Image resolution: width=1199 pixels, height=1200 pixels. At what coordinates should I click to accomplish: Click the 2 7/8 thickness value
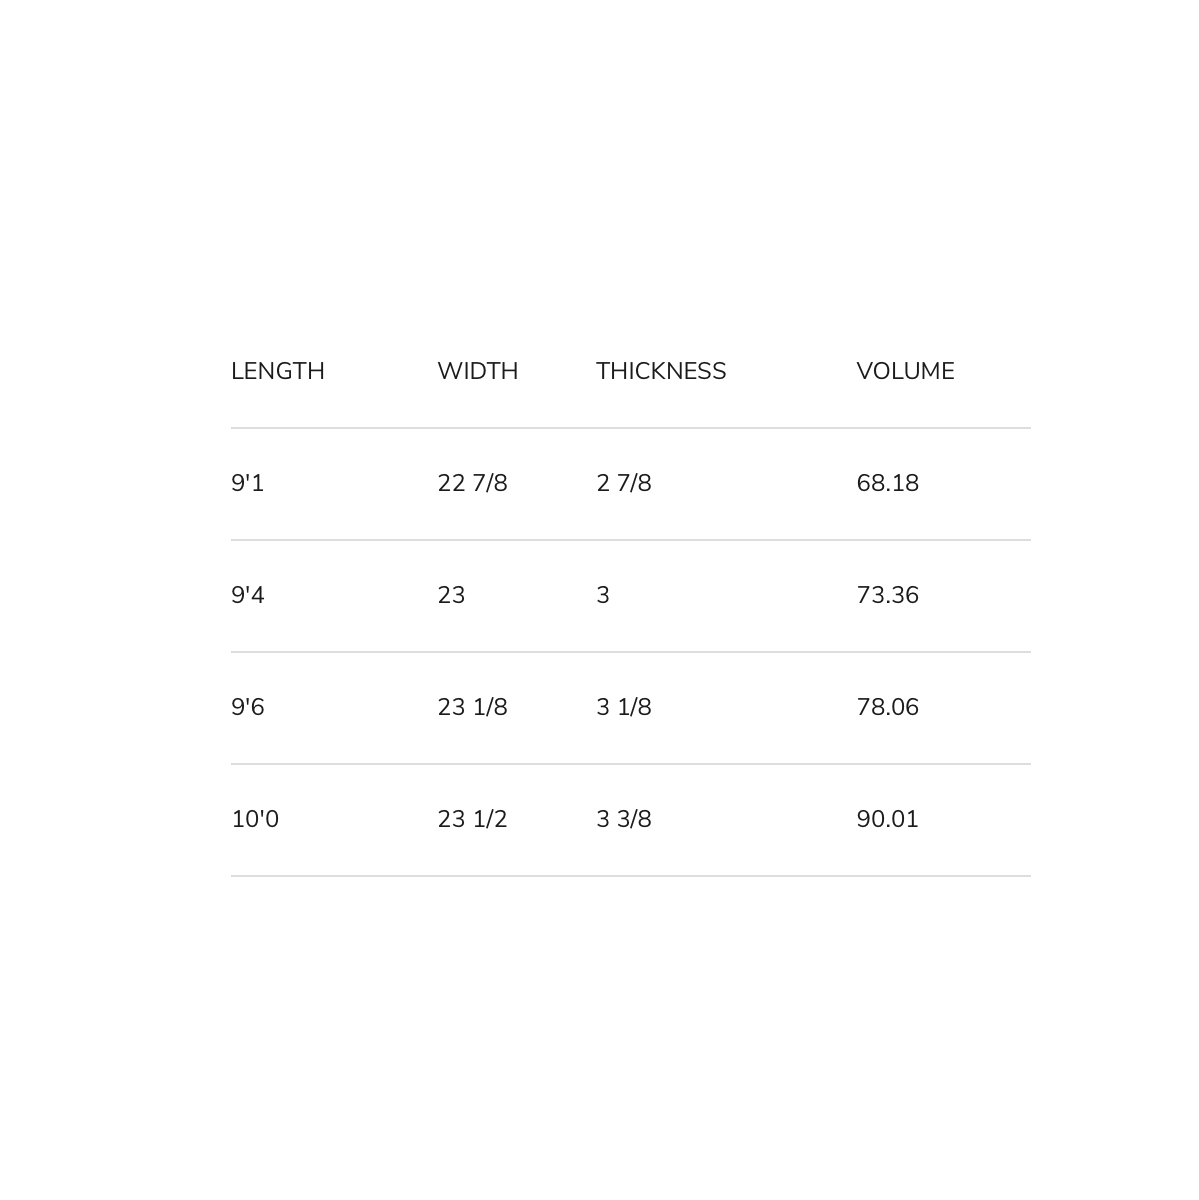point(624,483)
